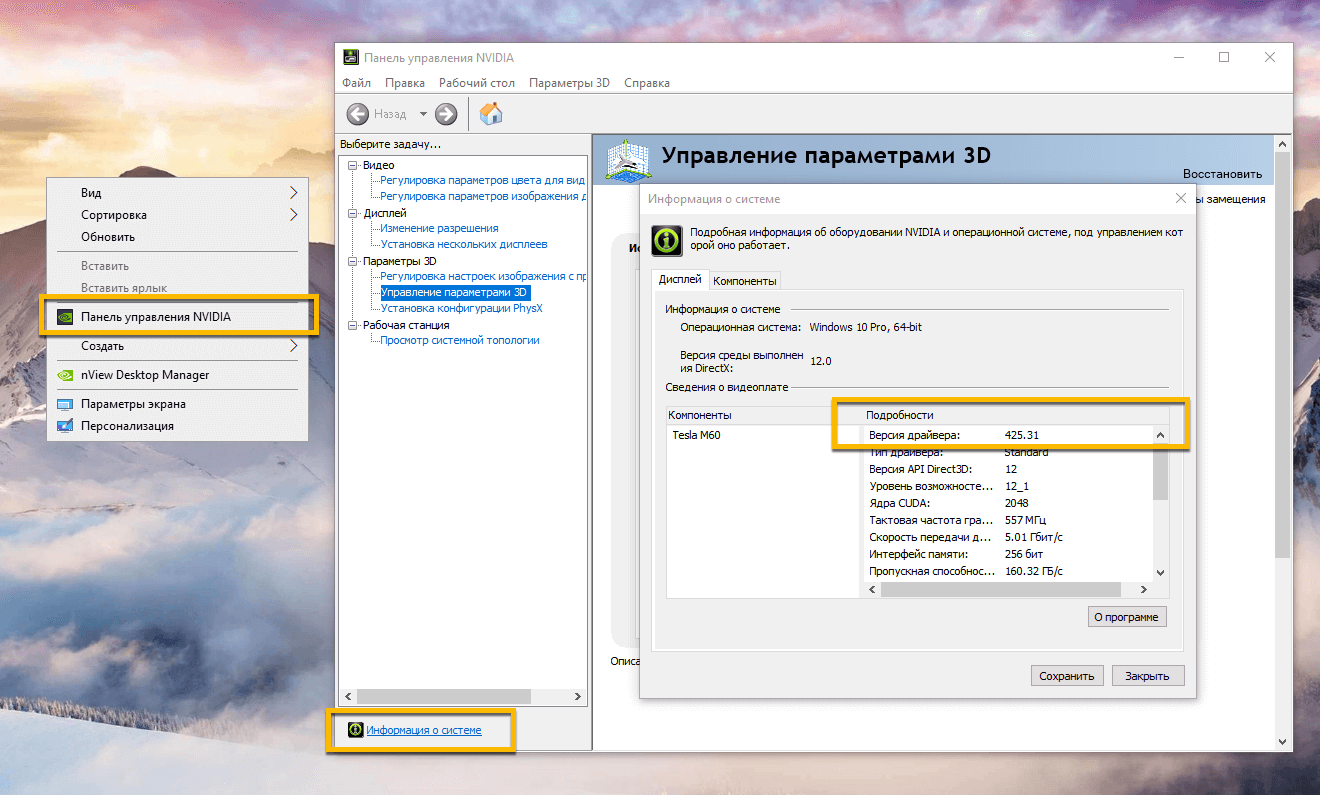
Task: Click the NVIDIA info icon in the dialog
Action: pyautogui.click(x=666, y=240)
